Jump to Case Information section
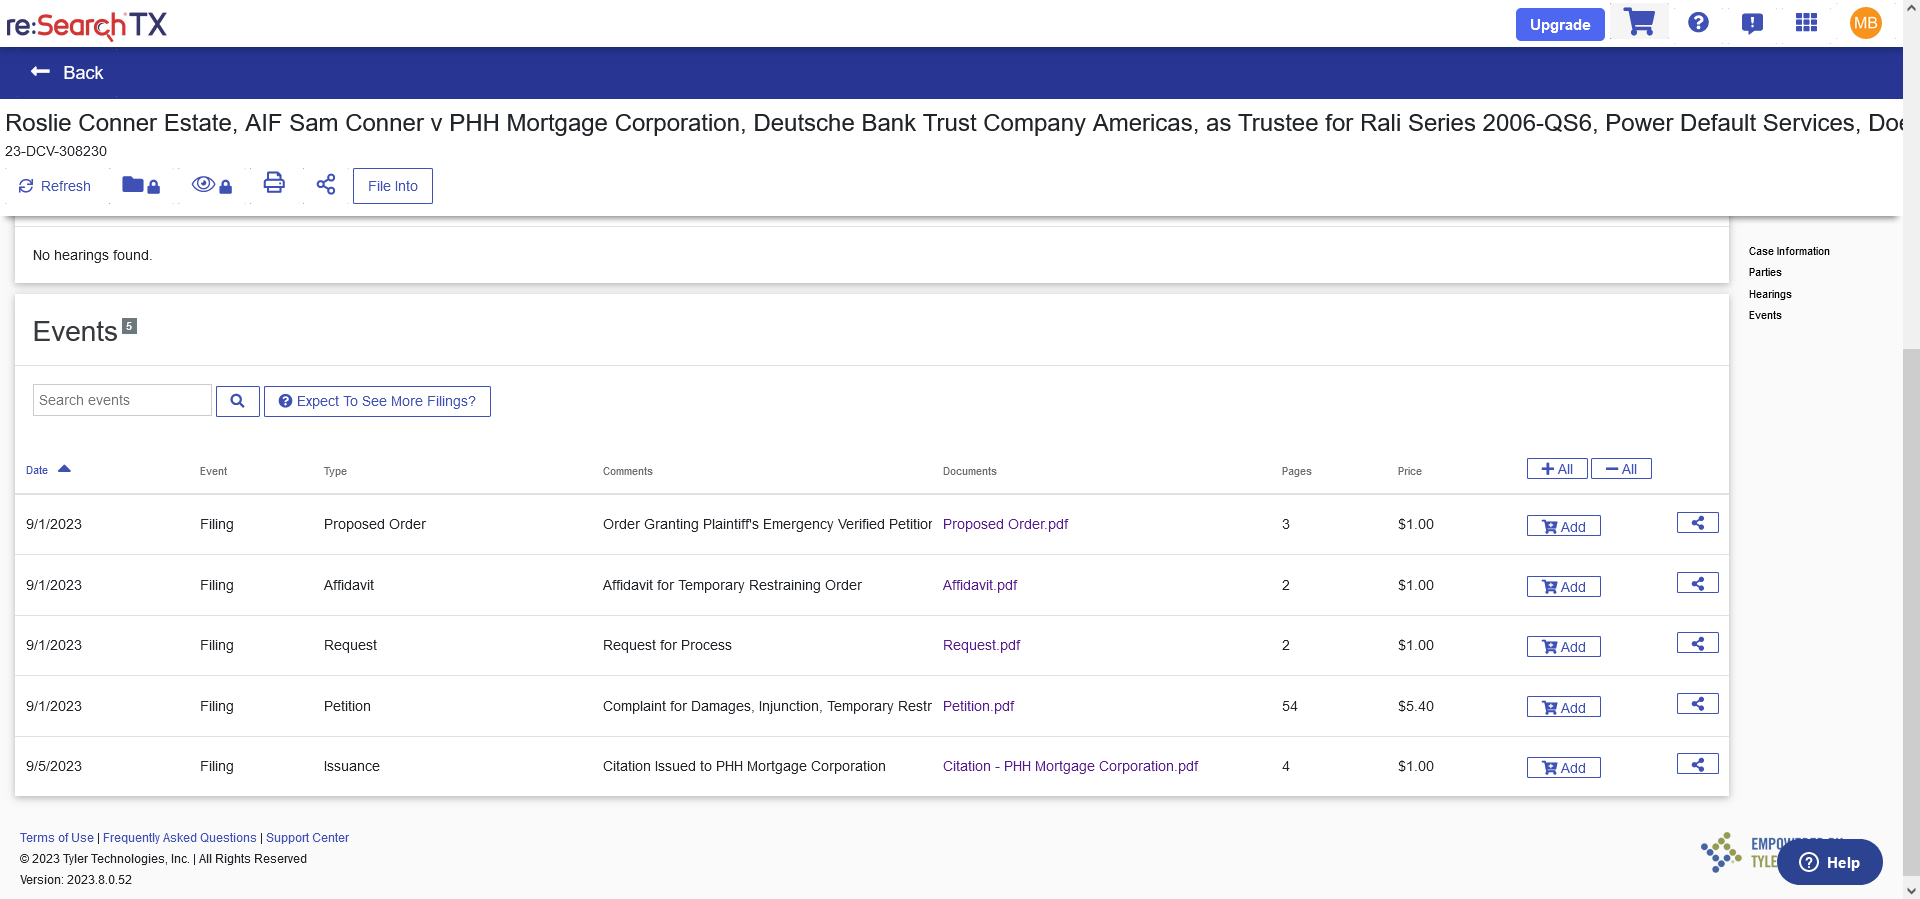This screenshot has width=1920, height=899. click(x=1789, y=251)
